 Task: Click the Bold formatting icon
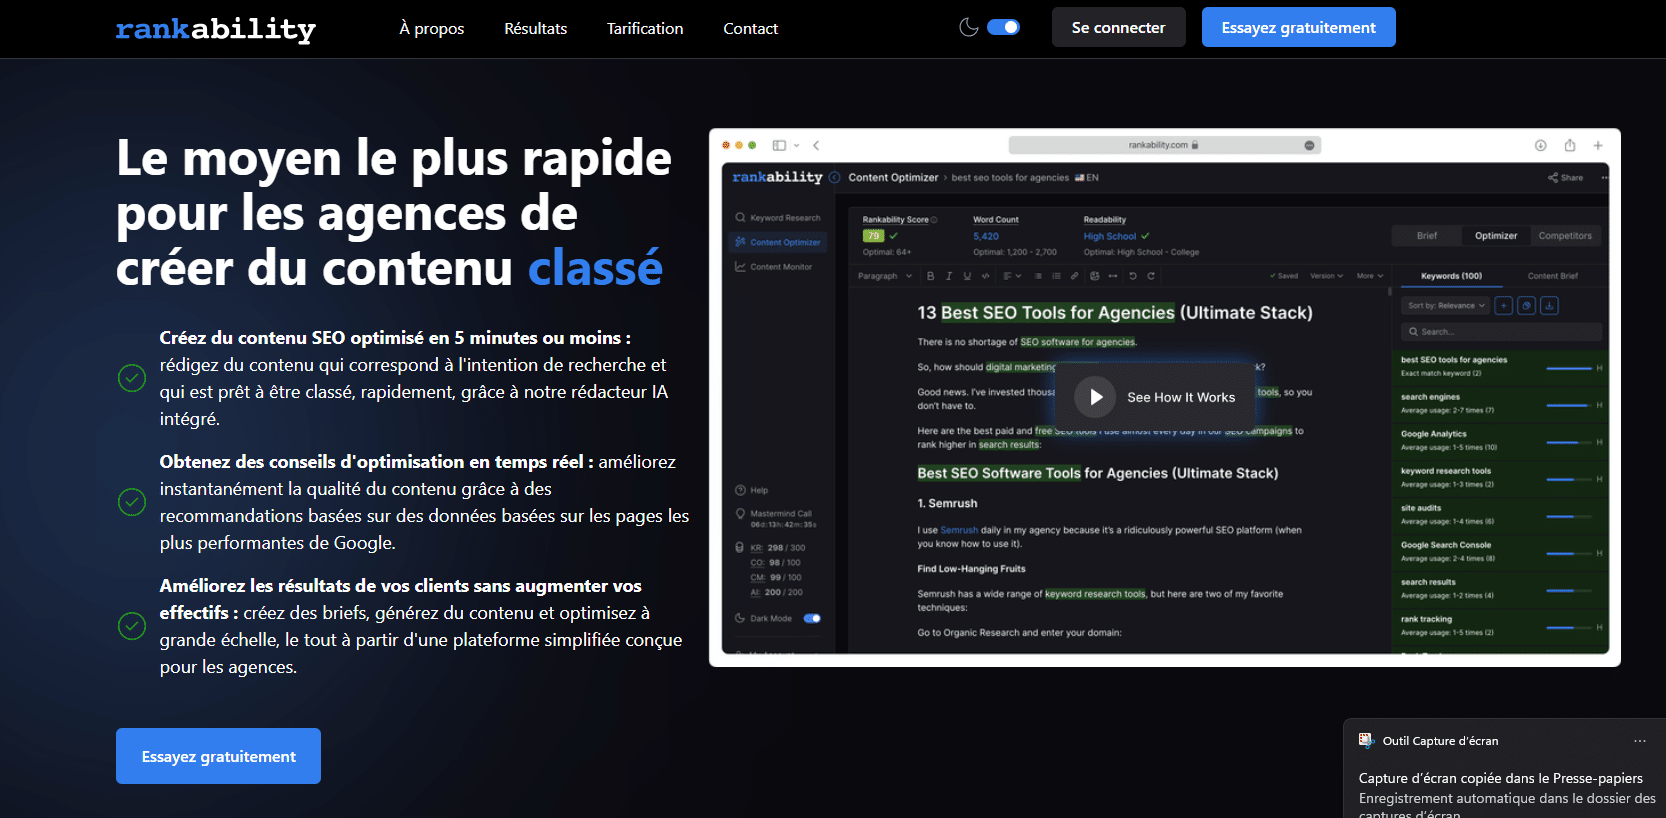click(930, 276)
